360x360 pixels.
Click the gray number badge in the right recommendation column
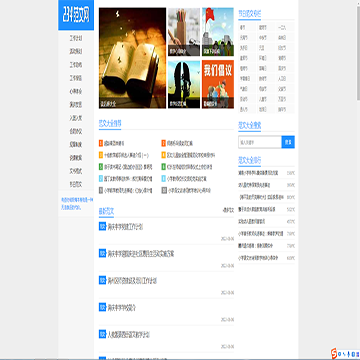point(164,190)
